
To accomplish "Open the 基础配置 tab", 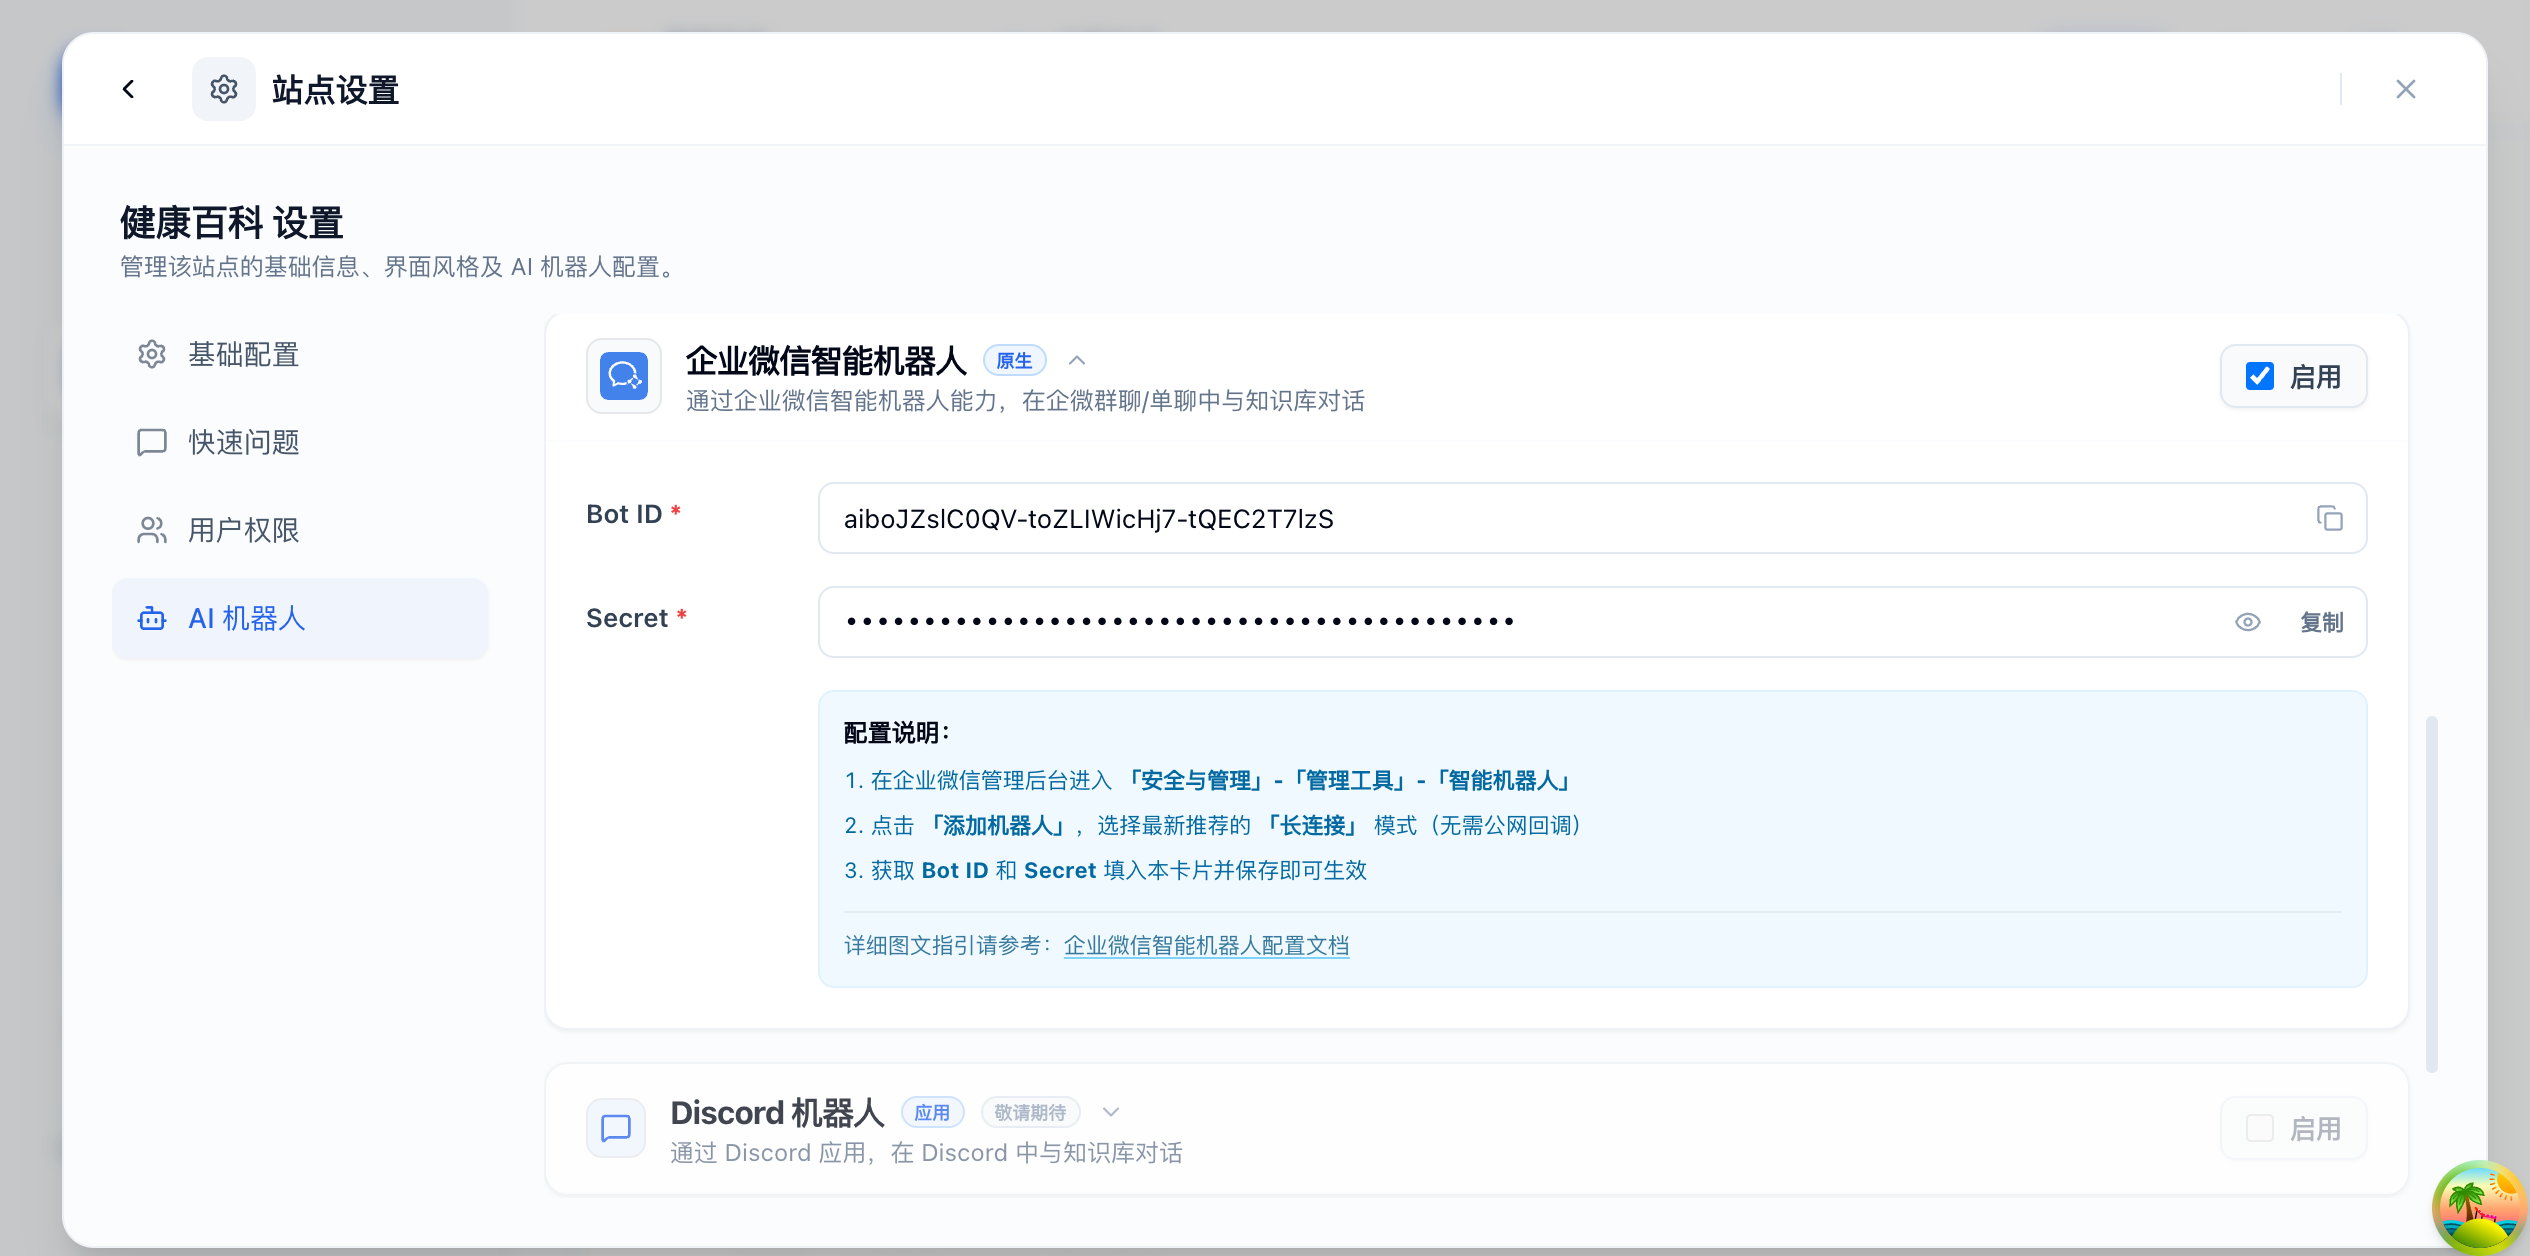I will point(244,354).
